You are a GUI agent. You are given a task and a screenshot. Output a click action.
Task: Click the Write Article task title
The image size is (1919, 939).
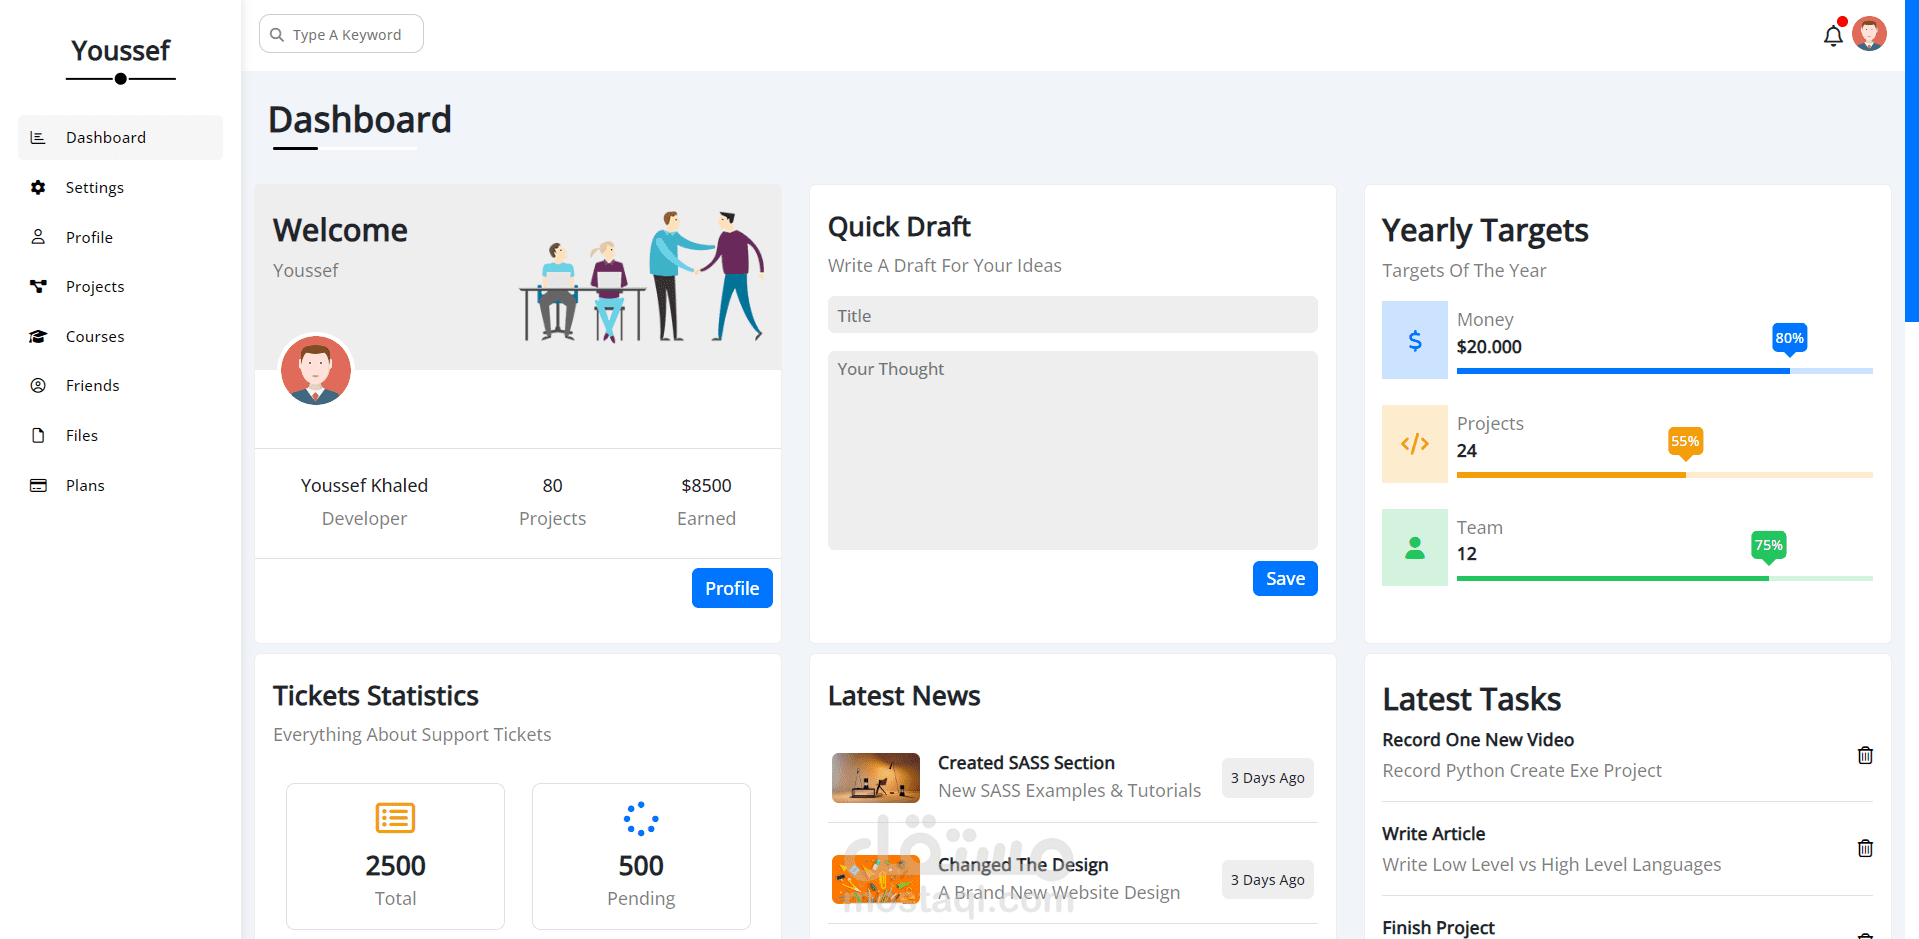pyautogui.click(x=1433, y=834)
